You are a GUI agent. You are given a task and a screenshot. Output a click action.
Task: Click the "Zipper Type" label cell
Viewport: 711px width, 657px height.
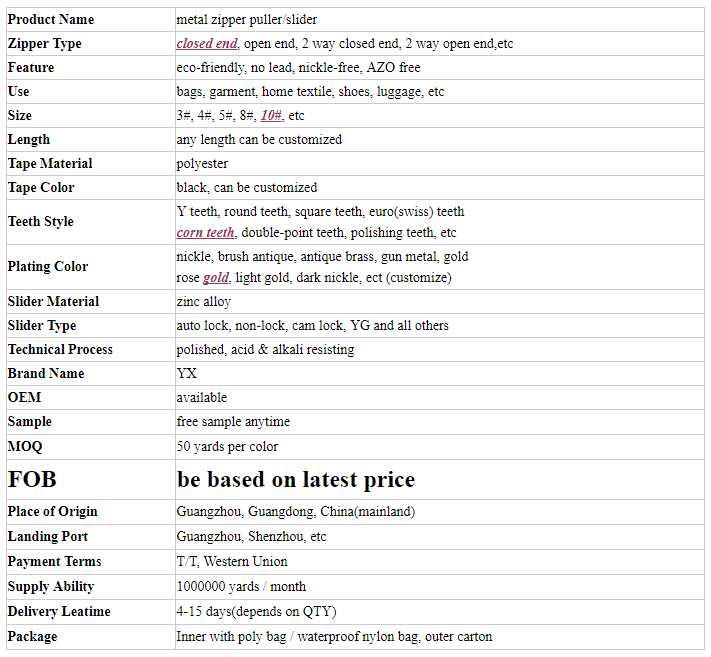(45, 44)
